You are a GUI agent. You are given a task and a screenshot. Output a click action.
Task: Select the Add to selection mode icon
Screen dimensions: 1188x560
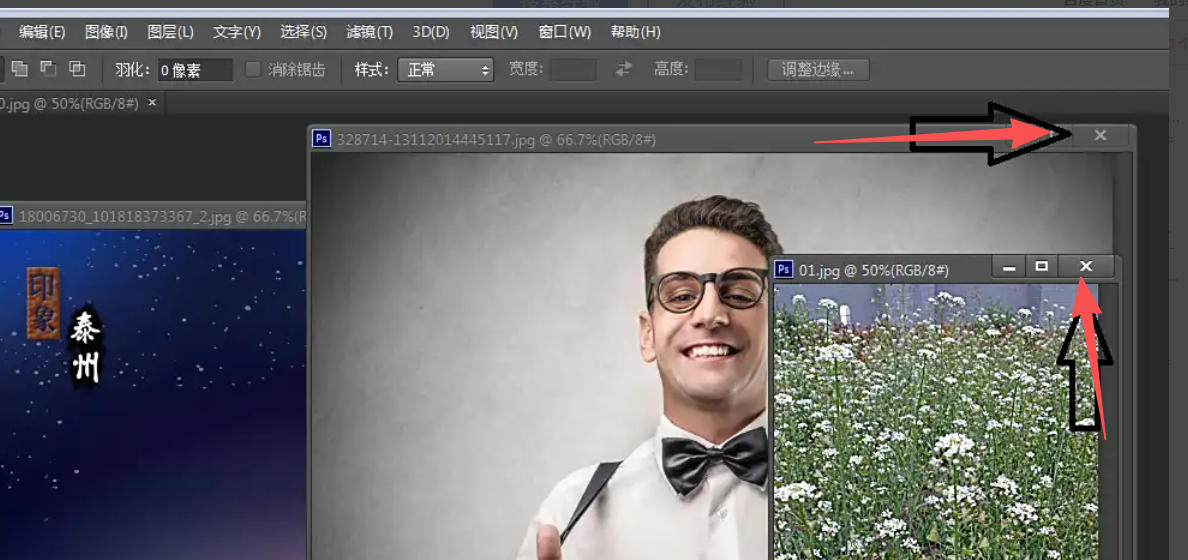click(x=20, y=69)
